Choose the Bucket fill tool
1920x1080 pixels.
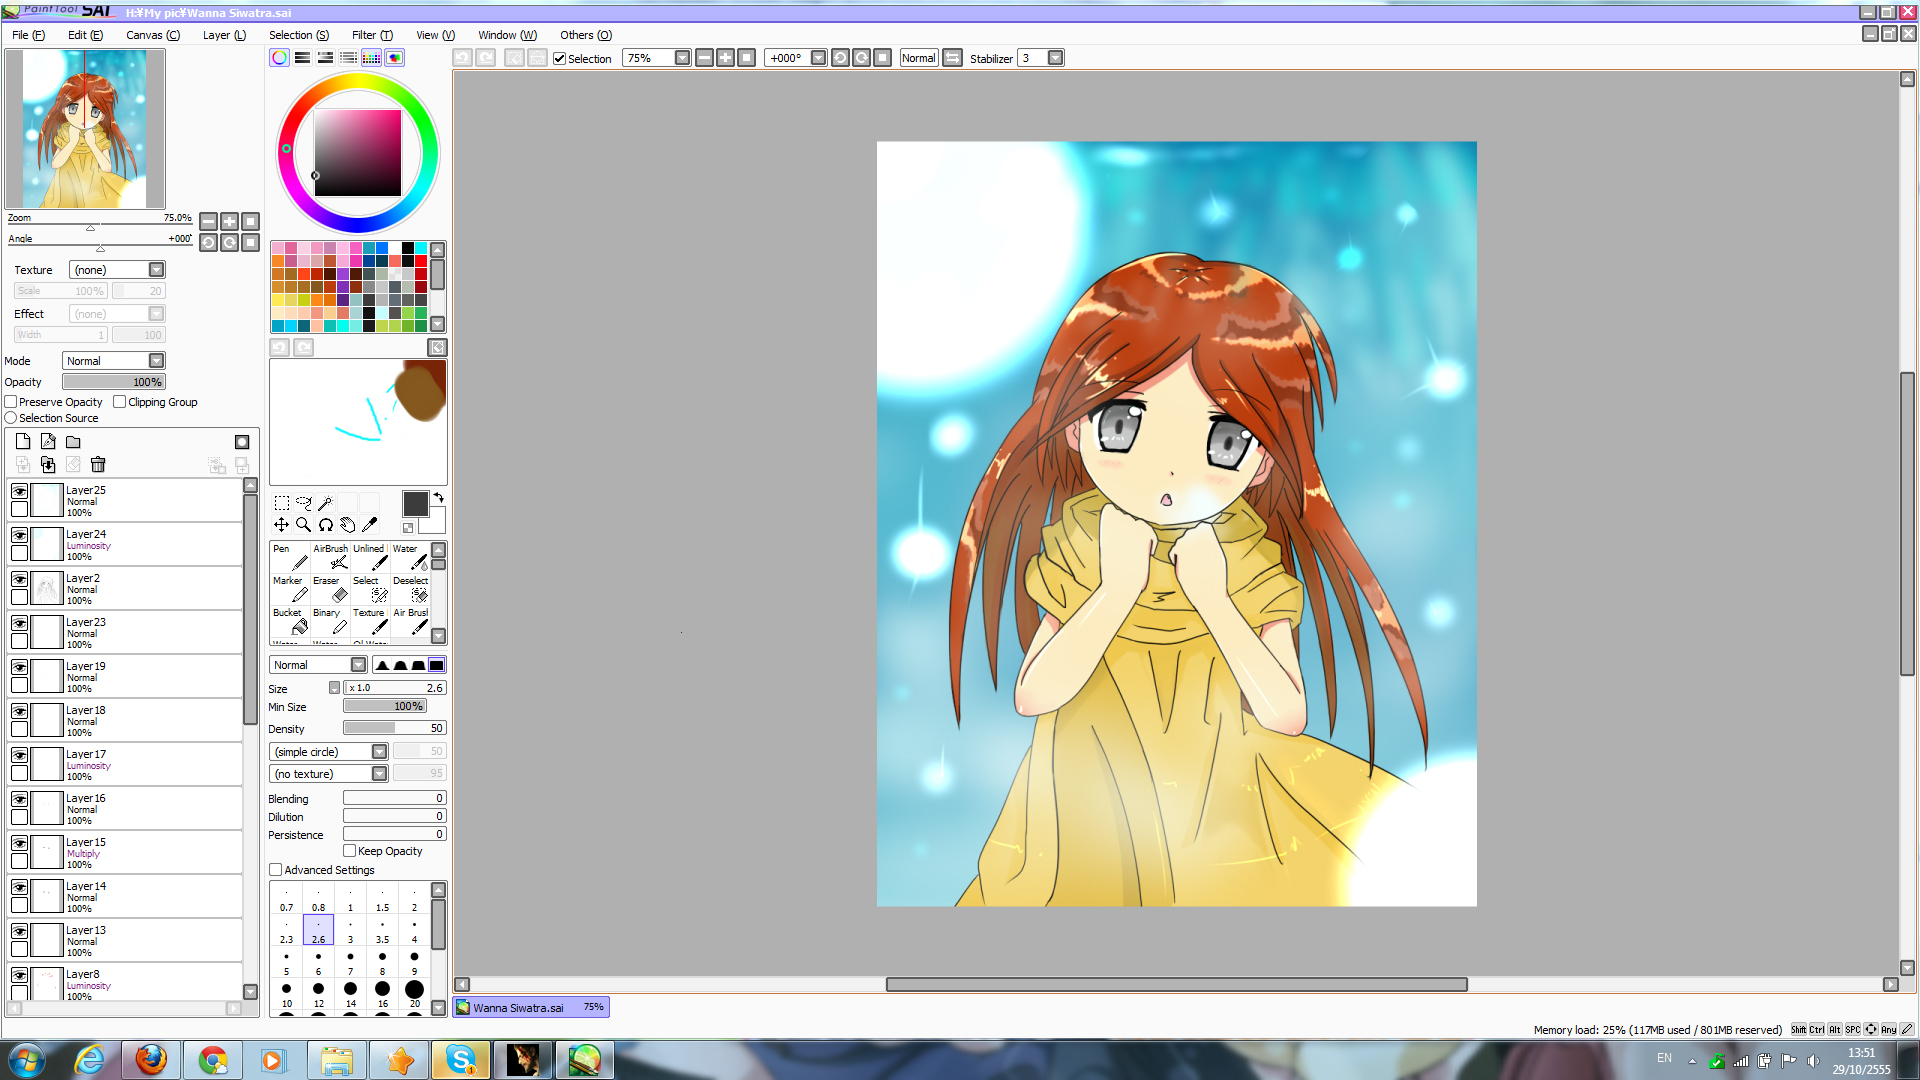click(290, 620)
